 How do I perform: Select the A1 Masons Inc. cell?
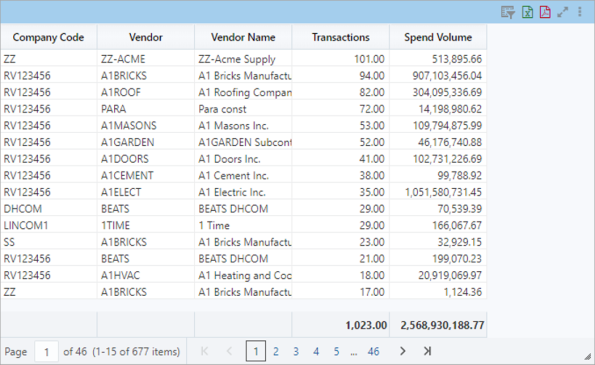[243, 126]
